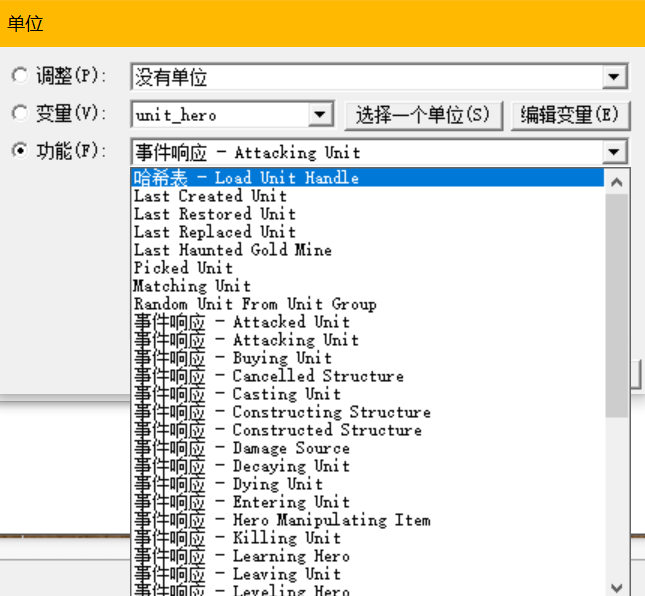The image size is (645, 596).
Task: Open the unit_hero variable dropdown
Action: 320,115
